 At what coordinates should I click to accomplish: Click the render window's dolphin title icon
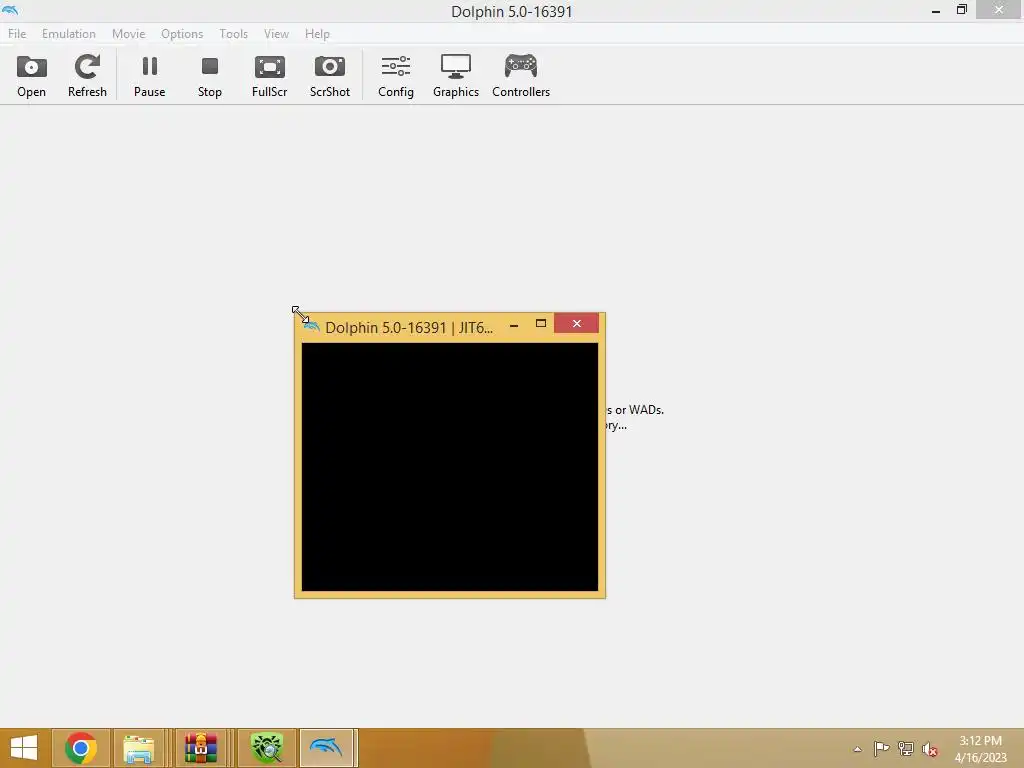[x=312, y=327]
